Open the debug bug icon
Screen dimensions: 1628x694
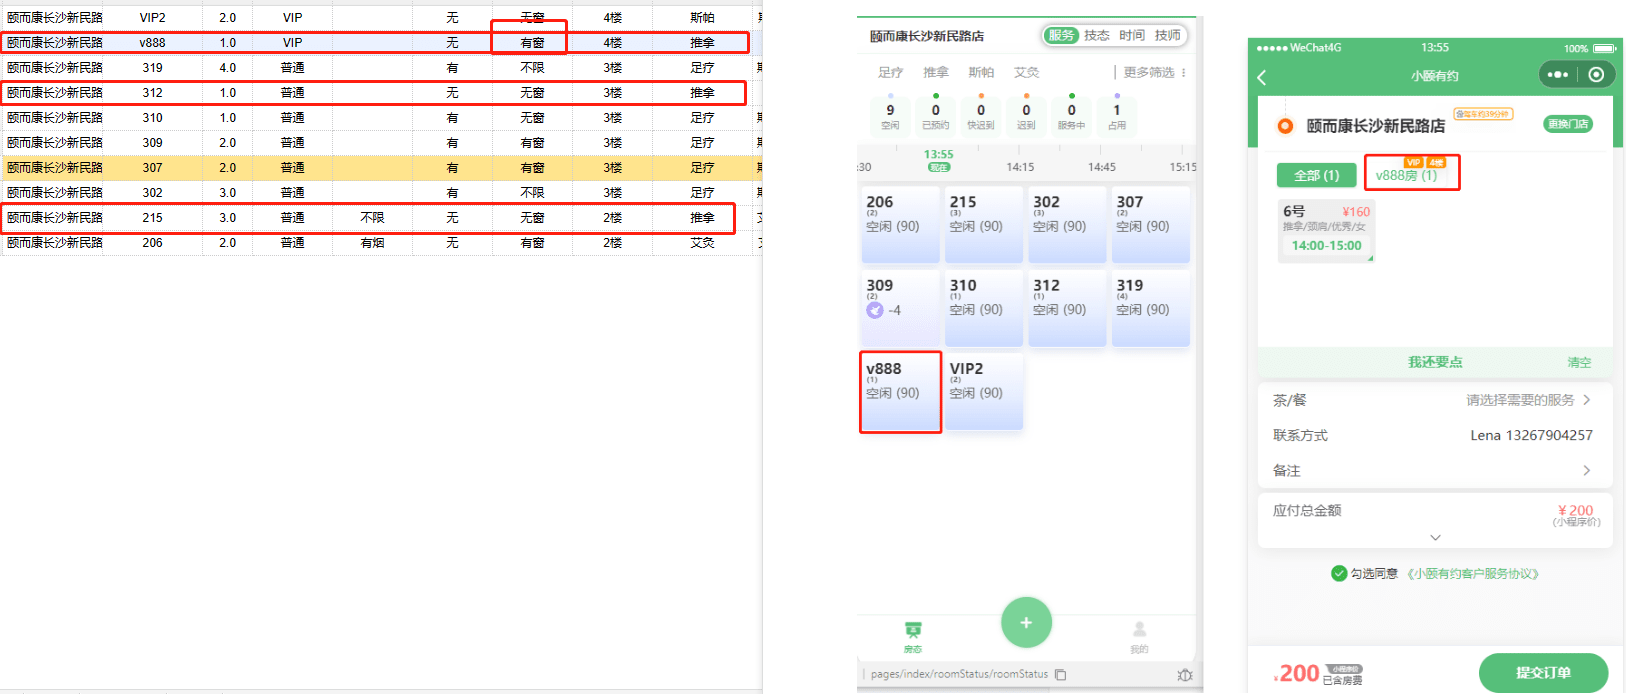[x=1185, y=675]
